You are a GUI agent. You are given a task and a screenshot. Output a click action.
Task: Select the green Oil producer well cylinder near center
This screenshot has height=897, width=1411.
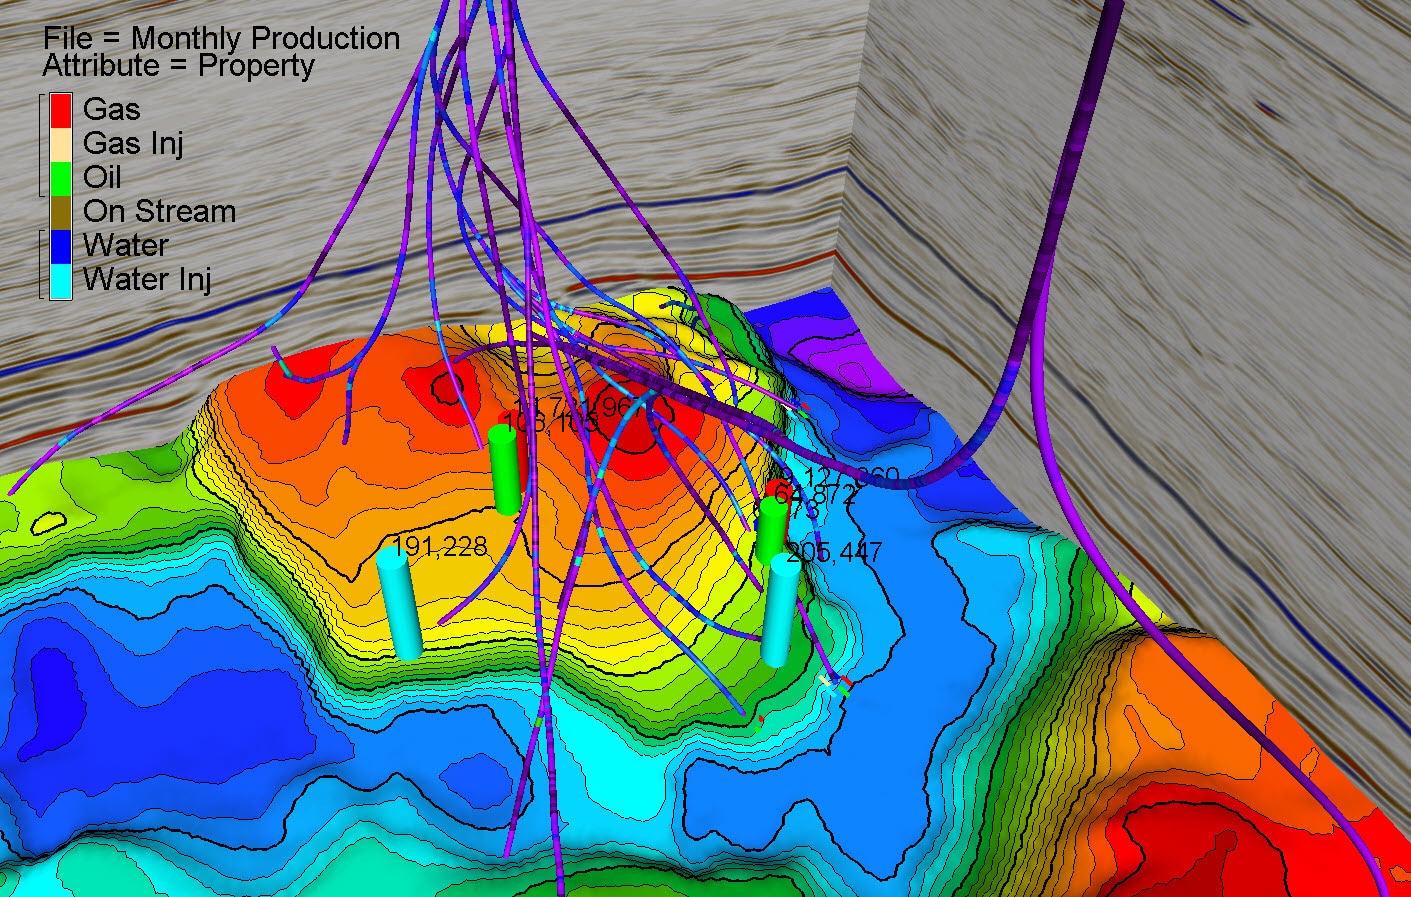pos(505,470)
